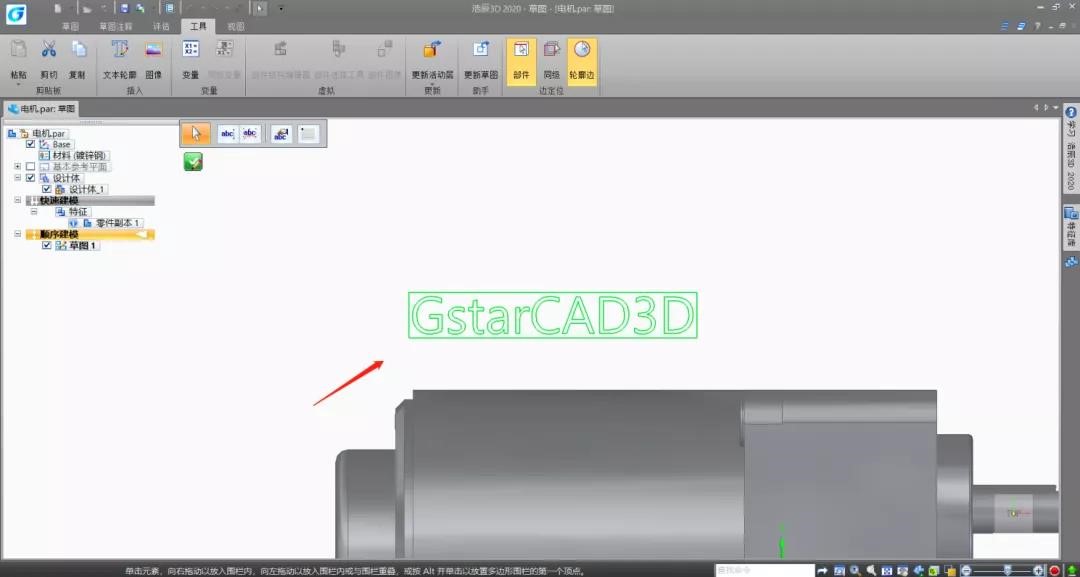Select the arrow pointer tool in command bar
Image resolution: width=1080 pixels, height=577 pixels.
[197, 134]
